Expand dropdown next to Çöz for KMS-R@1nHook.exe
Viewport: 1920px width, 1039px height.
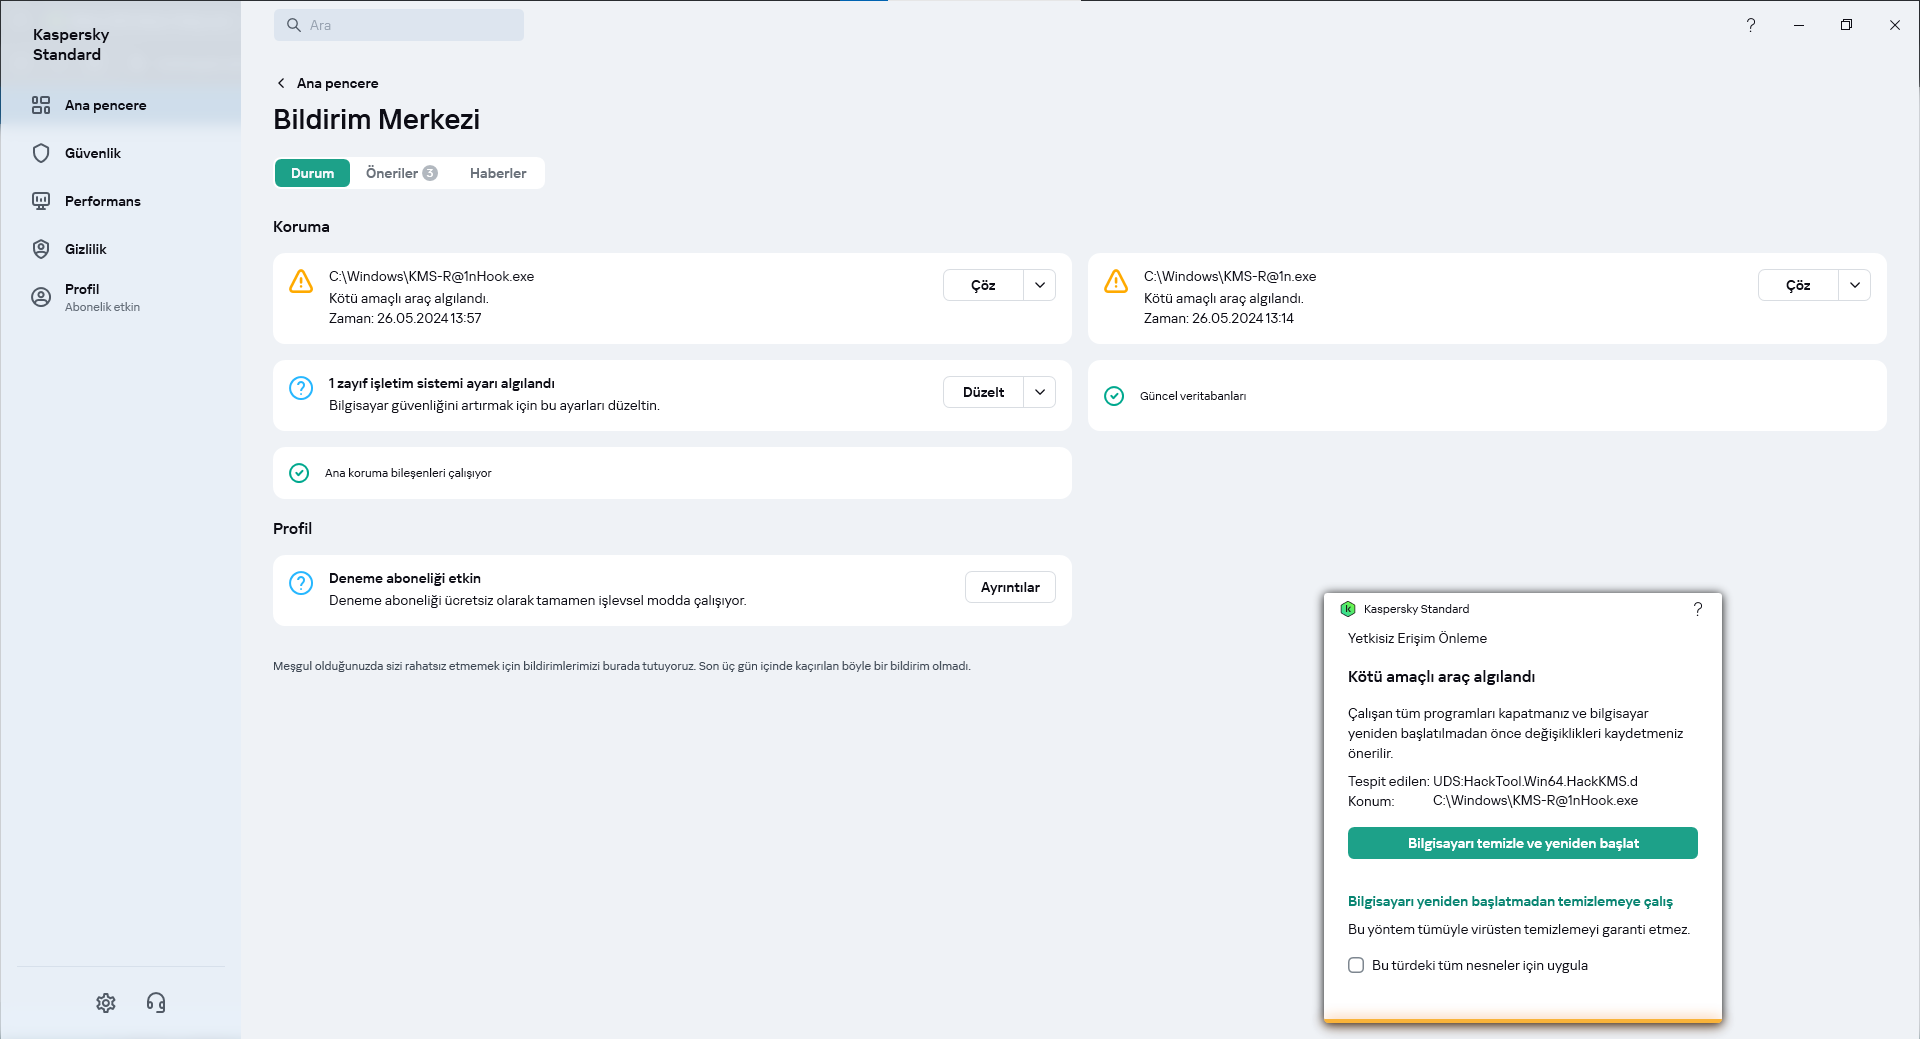click(x=1040, y=285)
